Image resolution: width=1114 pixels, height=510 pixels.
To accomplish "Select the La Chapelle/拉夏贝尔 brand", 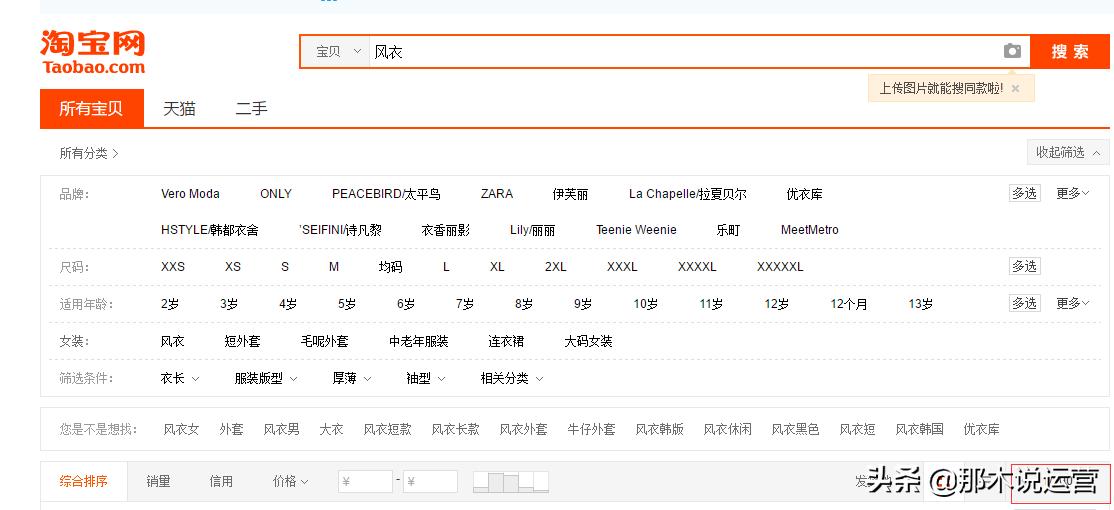I will pos(687,194).
